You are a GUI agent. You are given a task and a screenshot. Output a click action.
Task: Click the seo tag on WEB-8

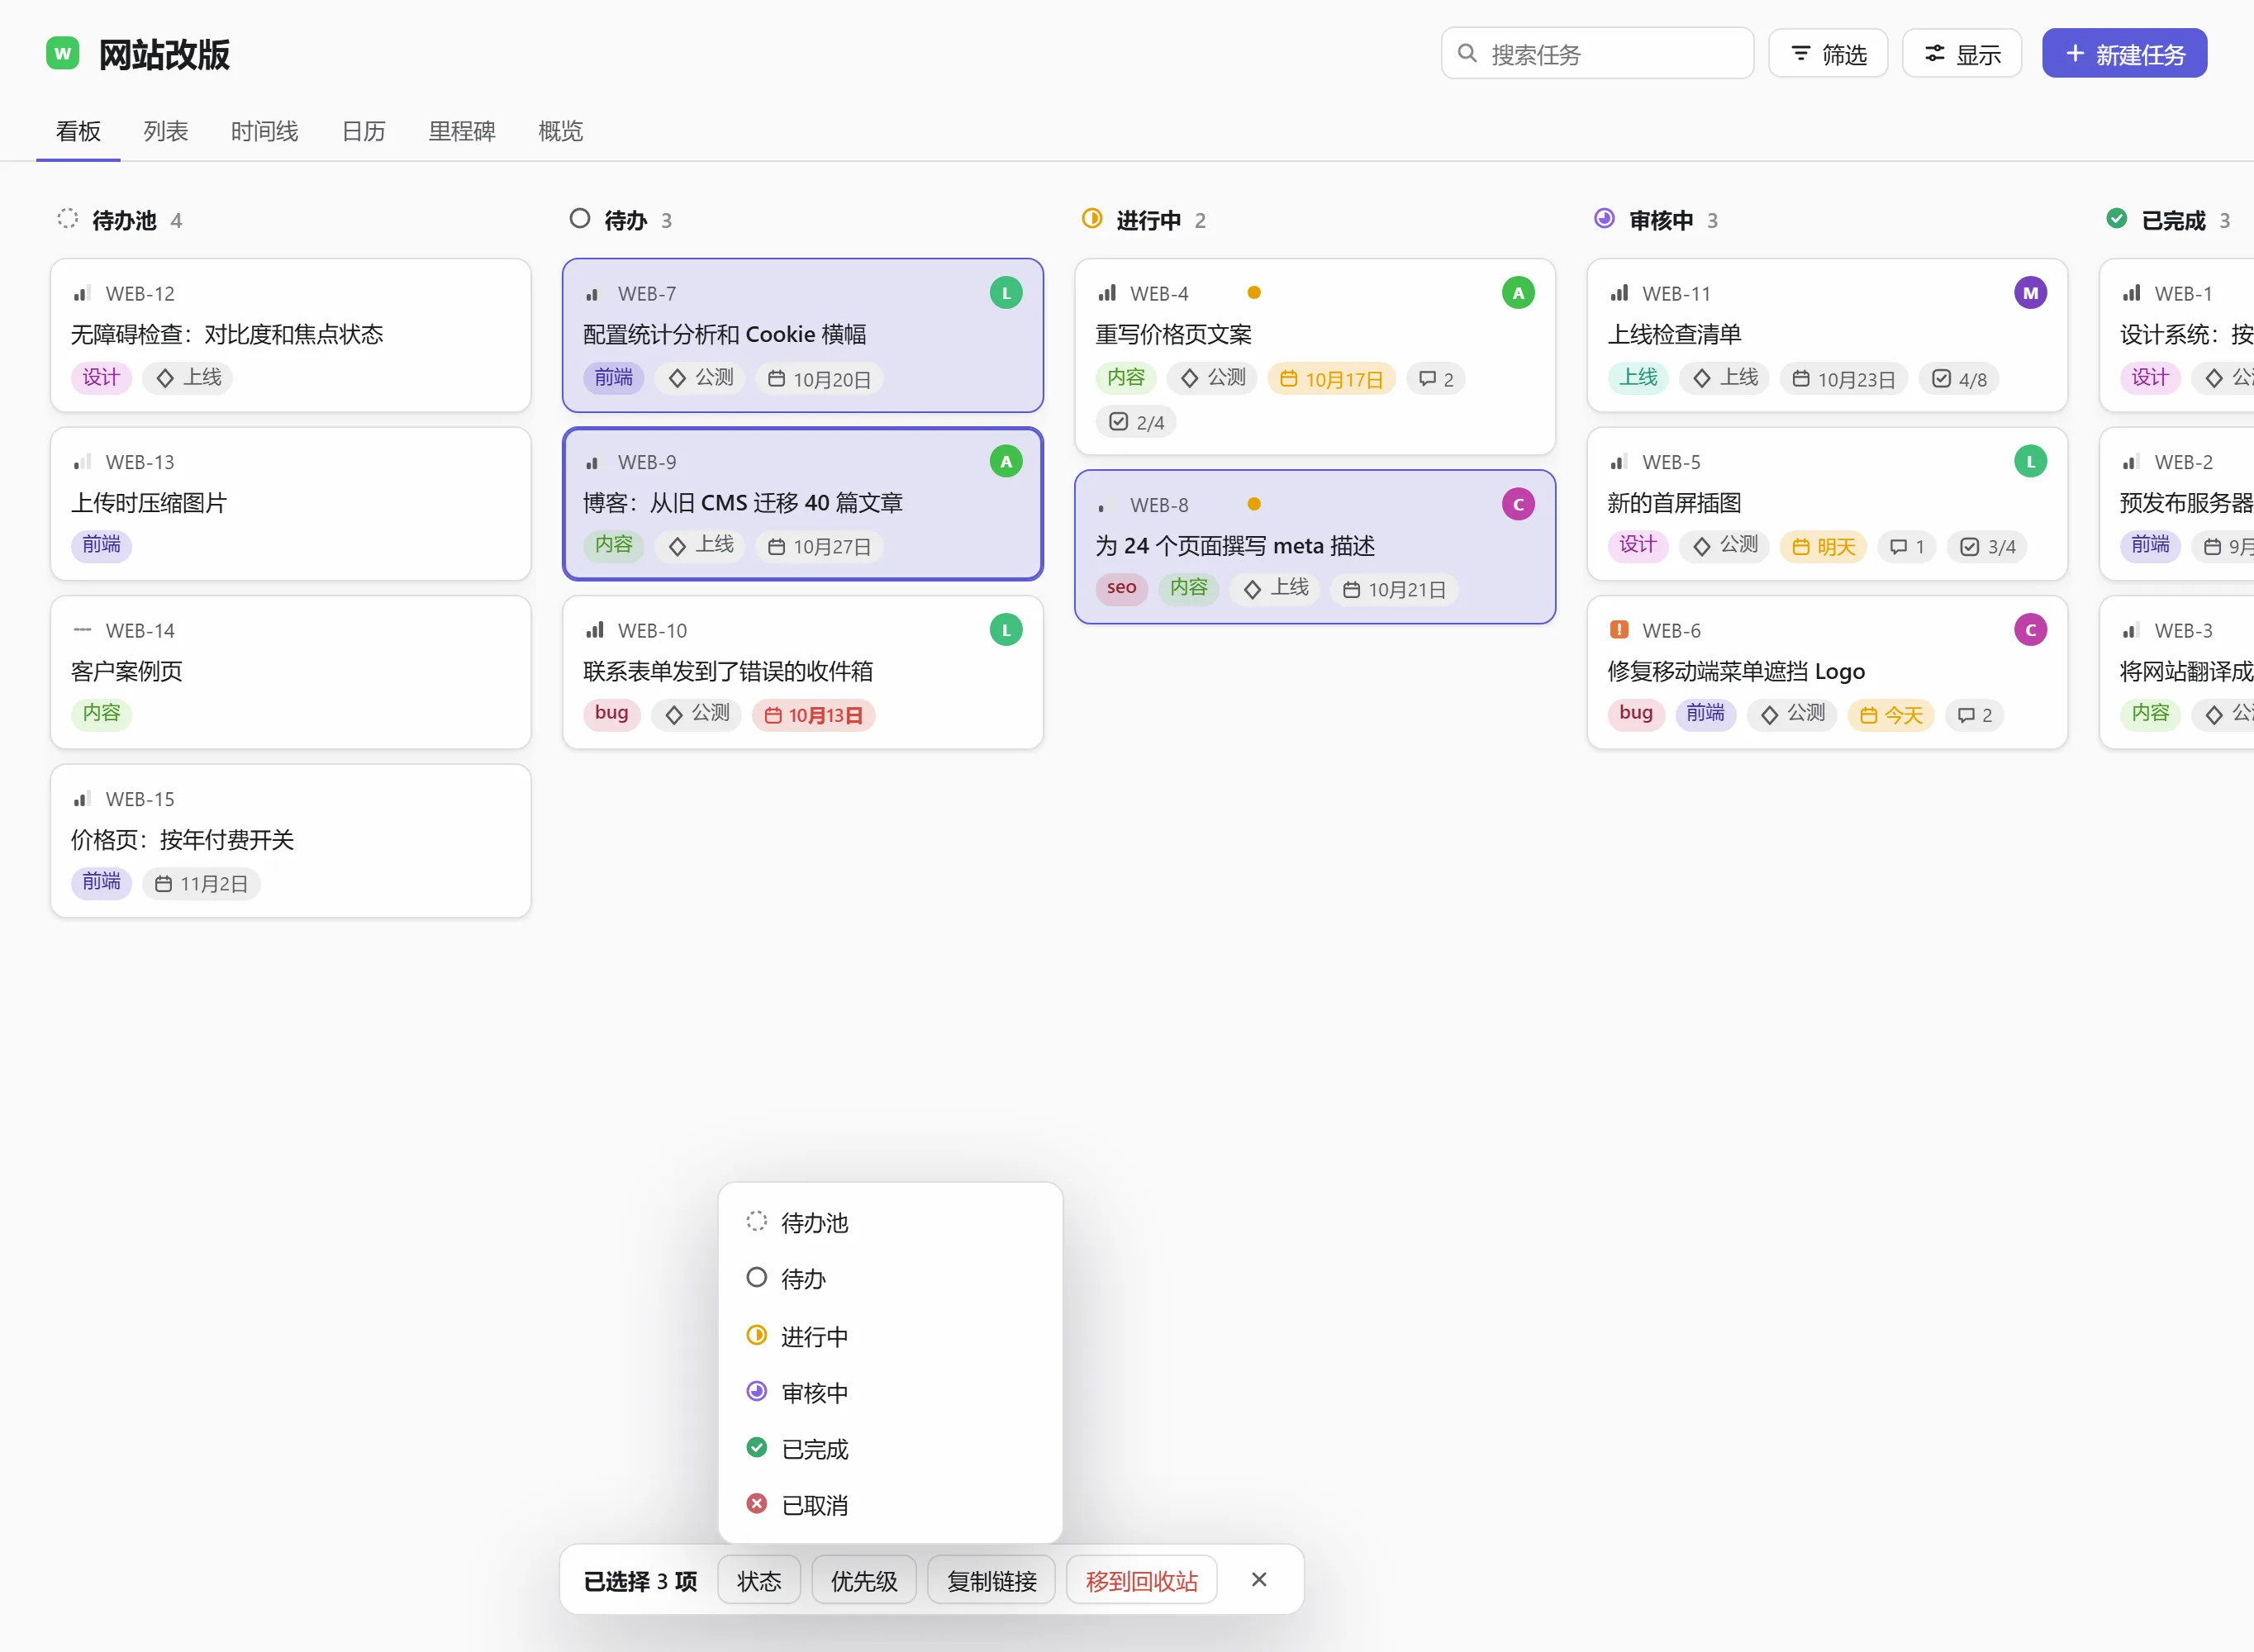pyautogui.click(x=1120, y=588)
